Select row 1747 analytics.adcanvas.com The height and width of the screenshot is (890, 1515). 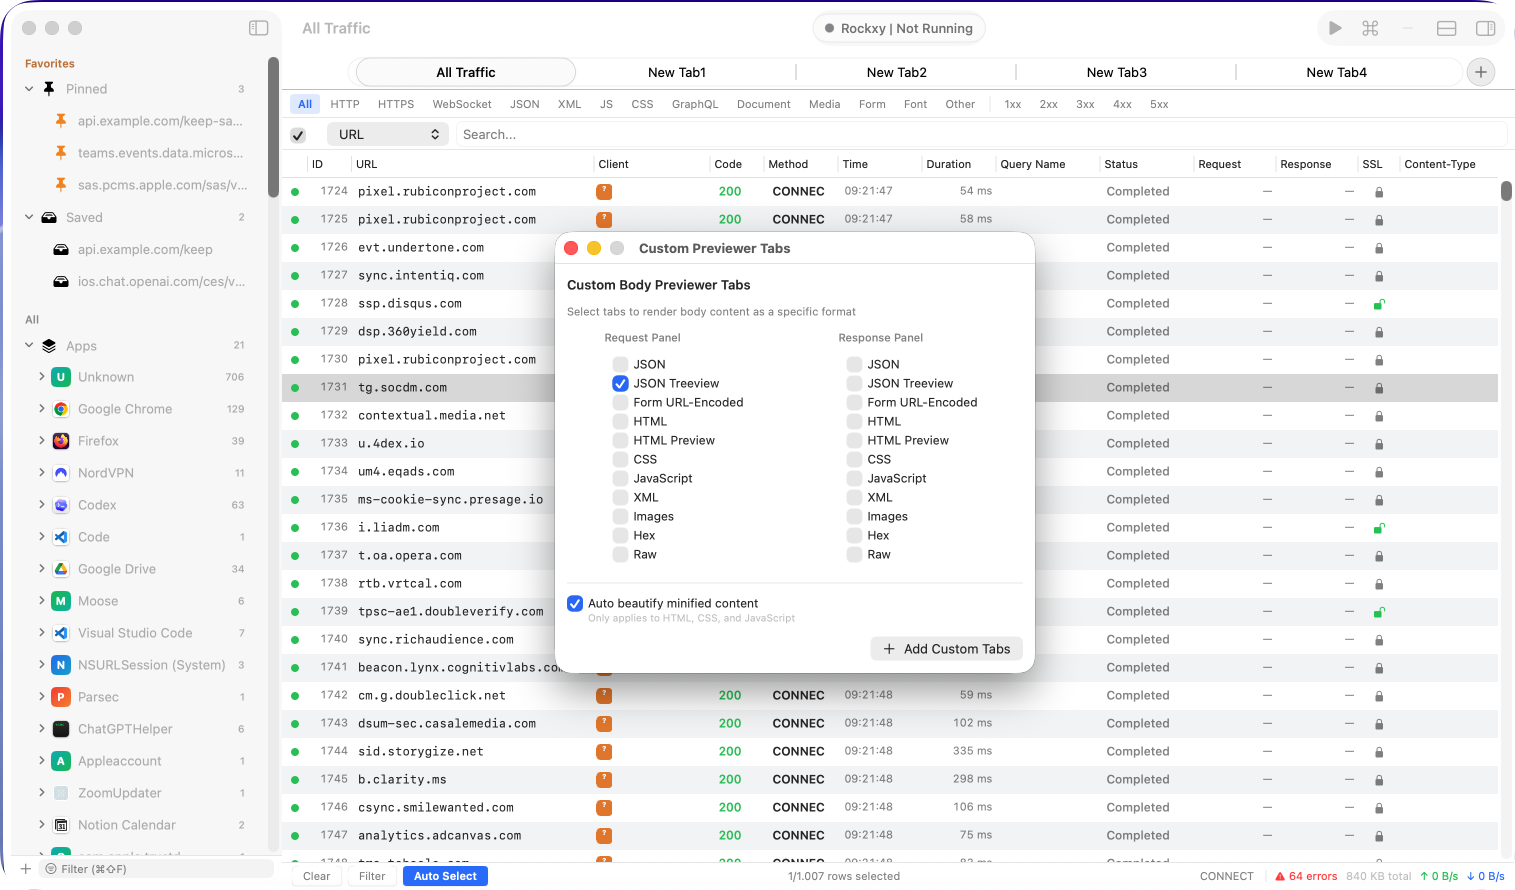pos(890,835)
